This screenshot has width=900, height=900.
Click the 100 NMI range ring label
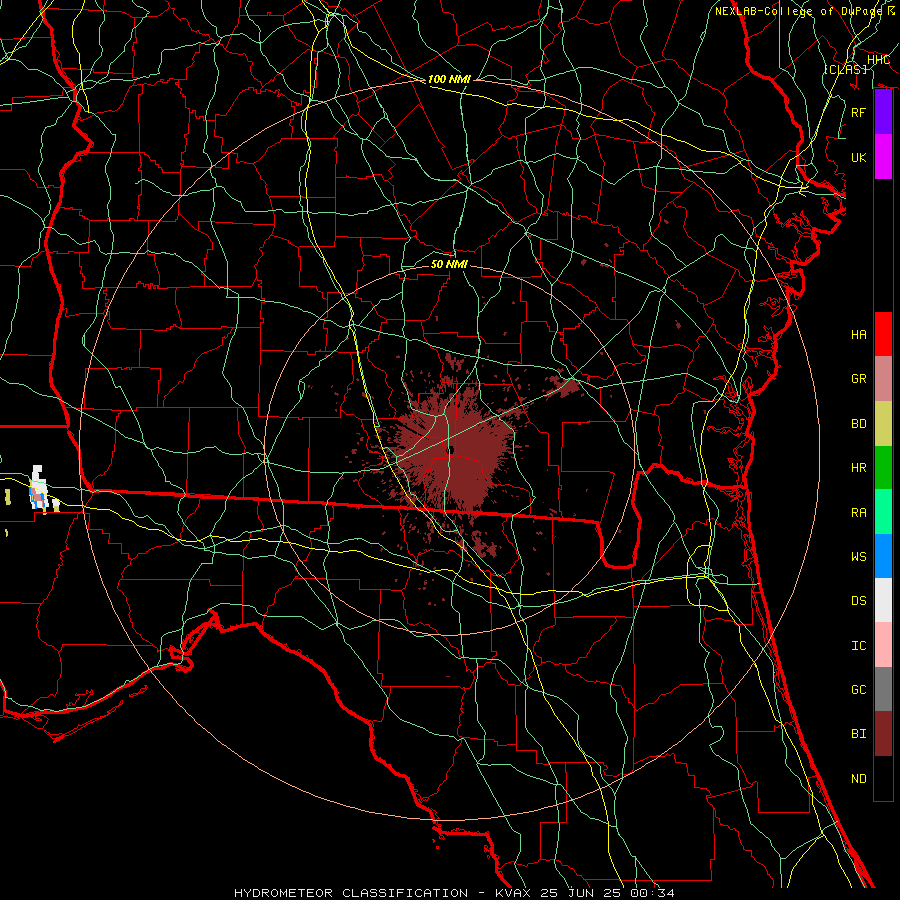[449, 79]
